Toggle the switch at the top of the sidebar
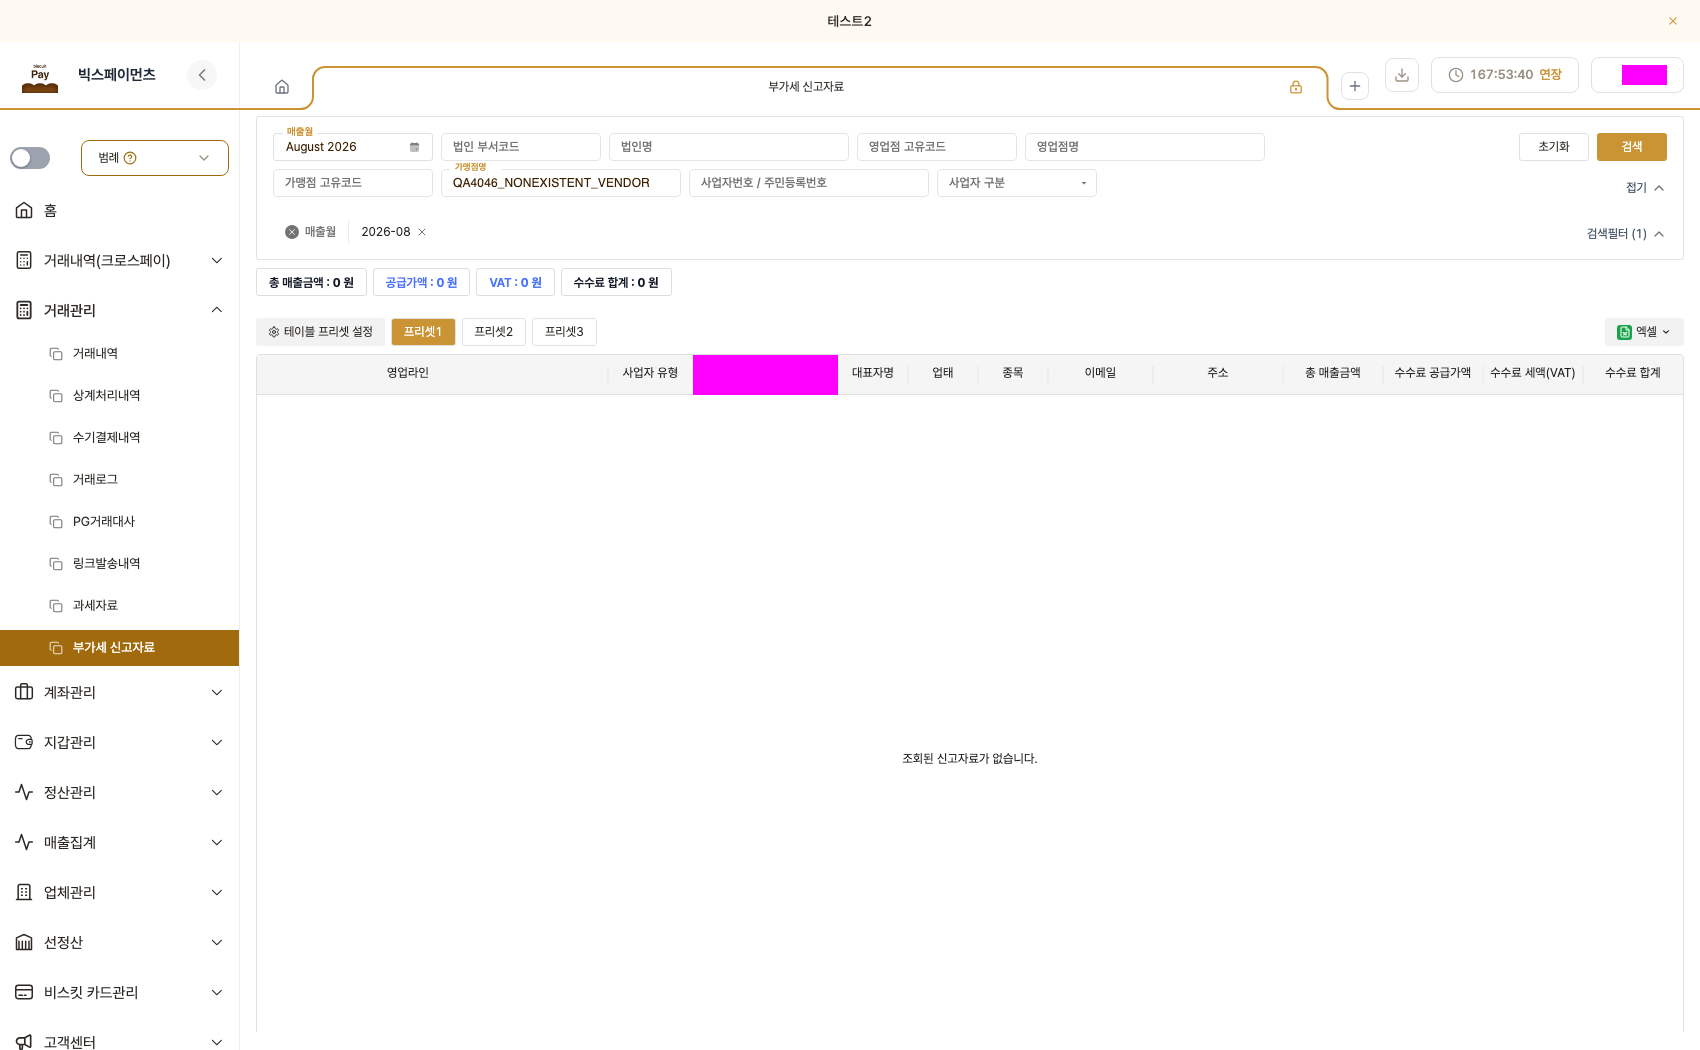This screenshot has width=1700, height=1050. point(30,158)
